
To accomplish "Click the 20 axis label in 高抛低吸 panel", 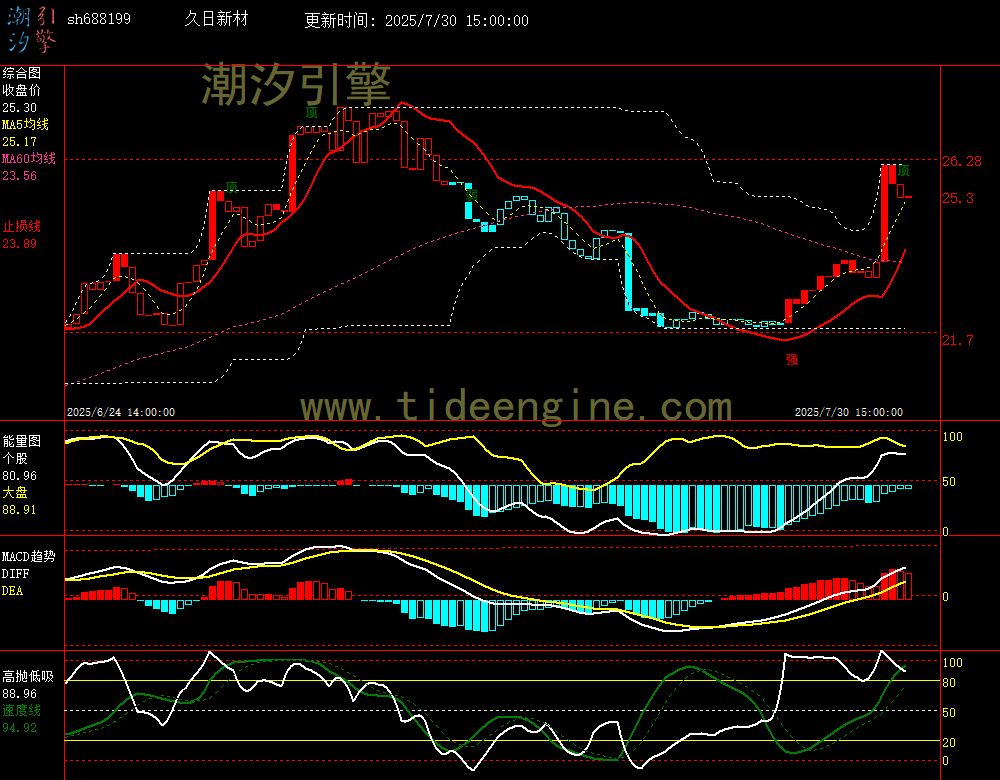I will (949, 742).
